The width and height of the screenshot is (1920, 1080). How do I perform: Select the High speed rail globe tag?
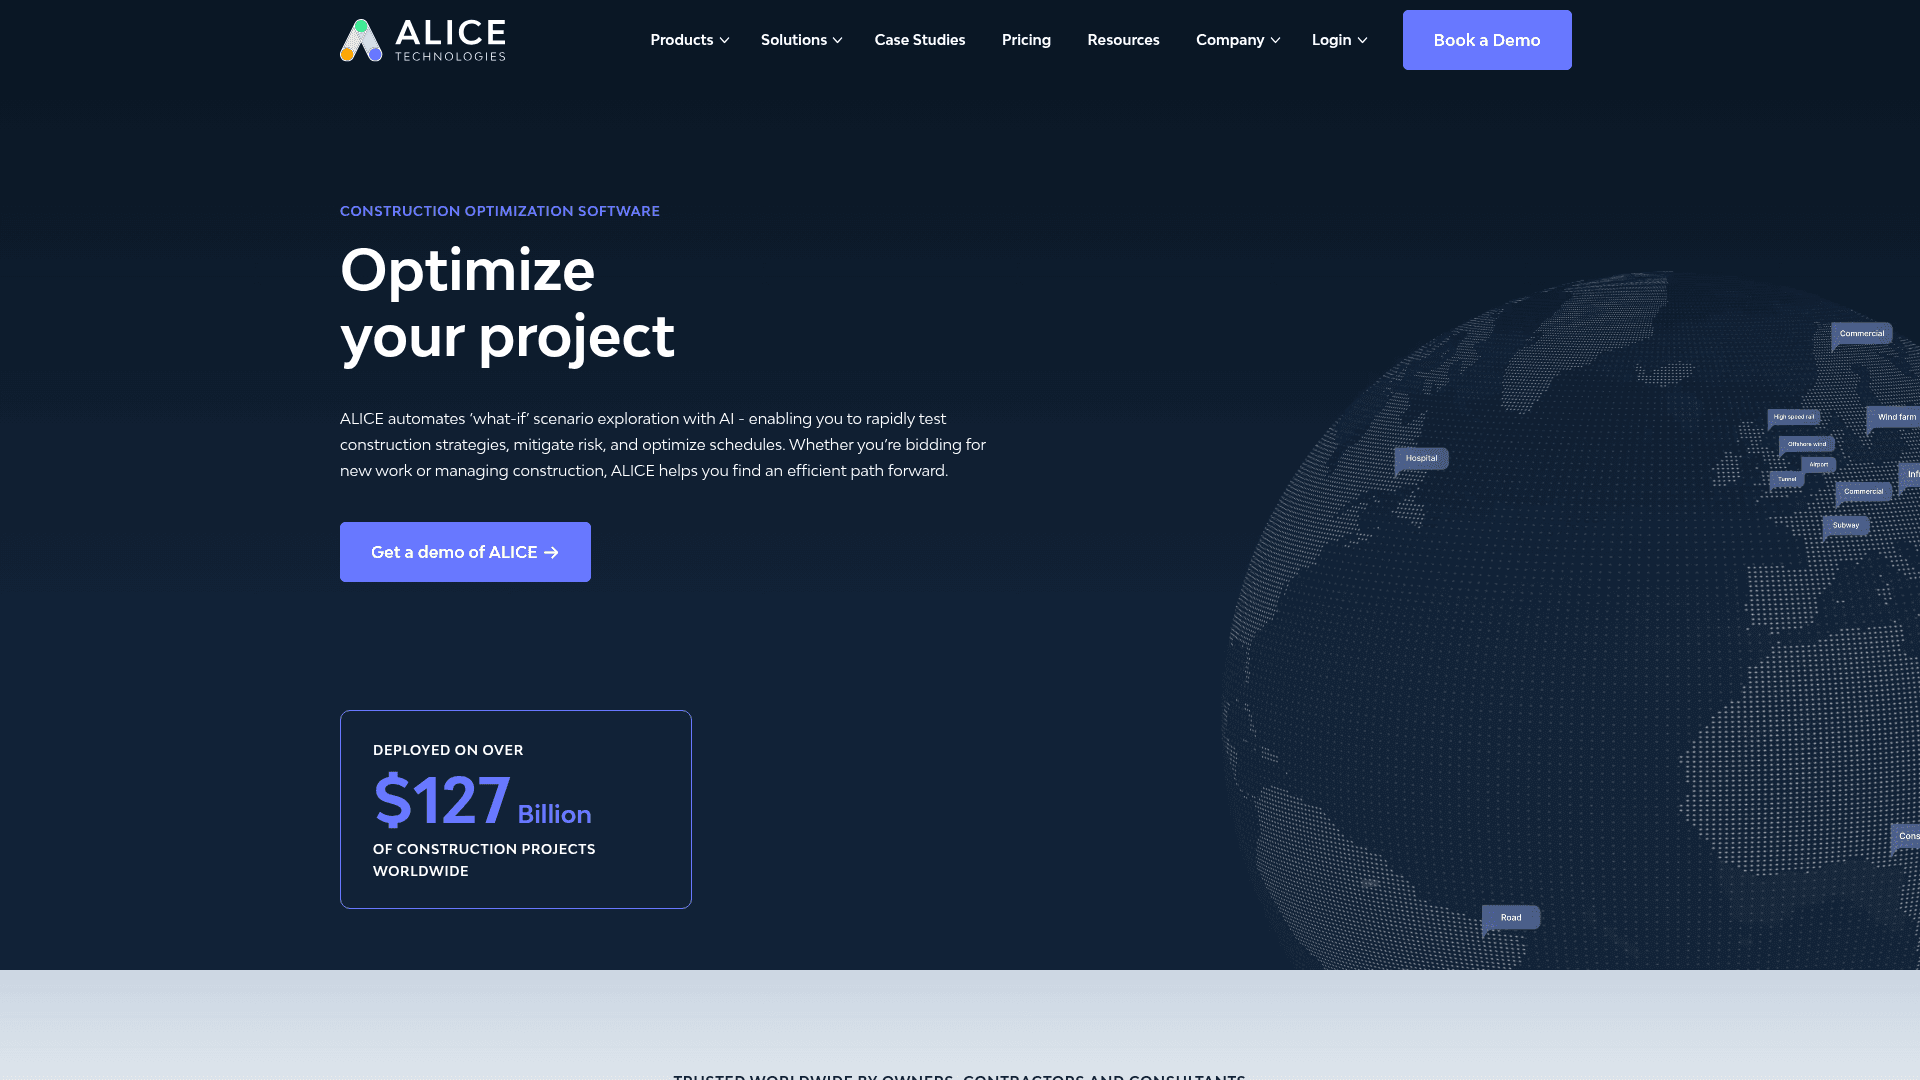click(1794, 417)
